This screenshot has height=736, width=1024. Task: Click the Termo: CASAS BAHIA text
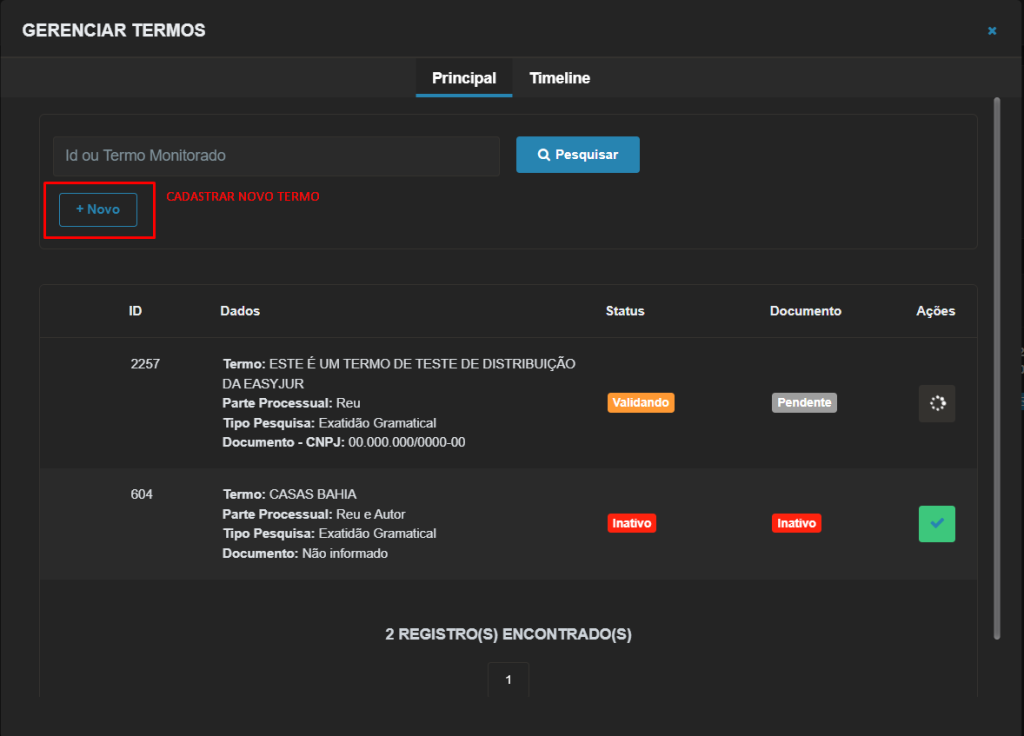pos(289,494)
